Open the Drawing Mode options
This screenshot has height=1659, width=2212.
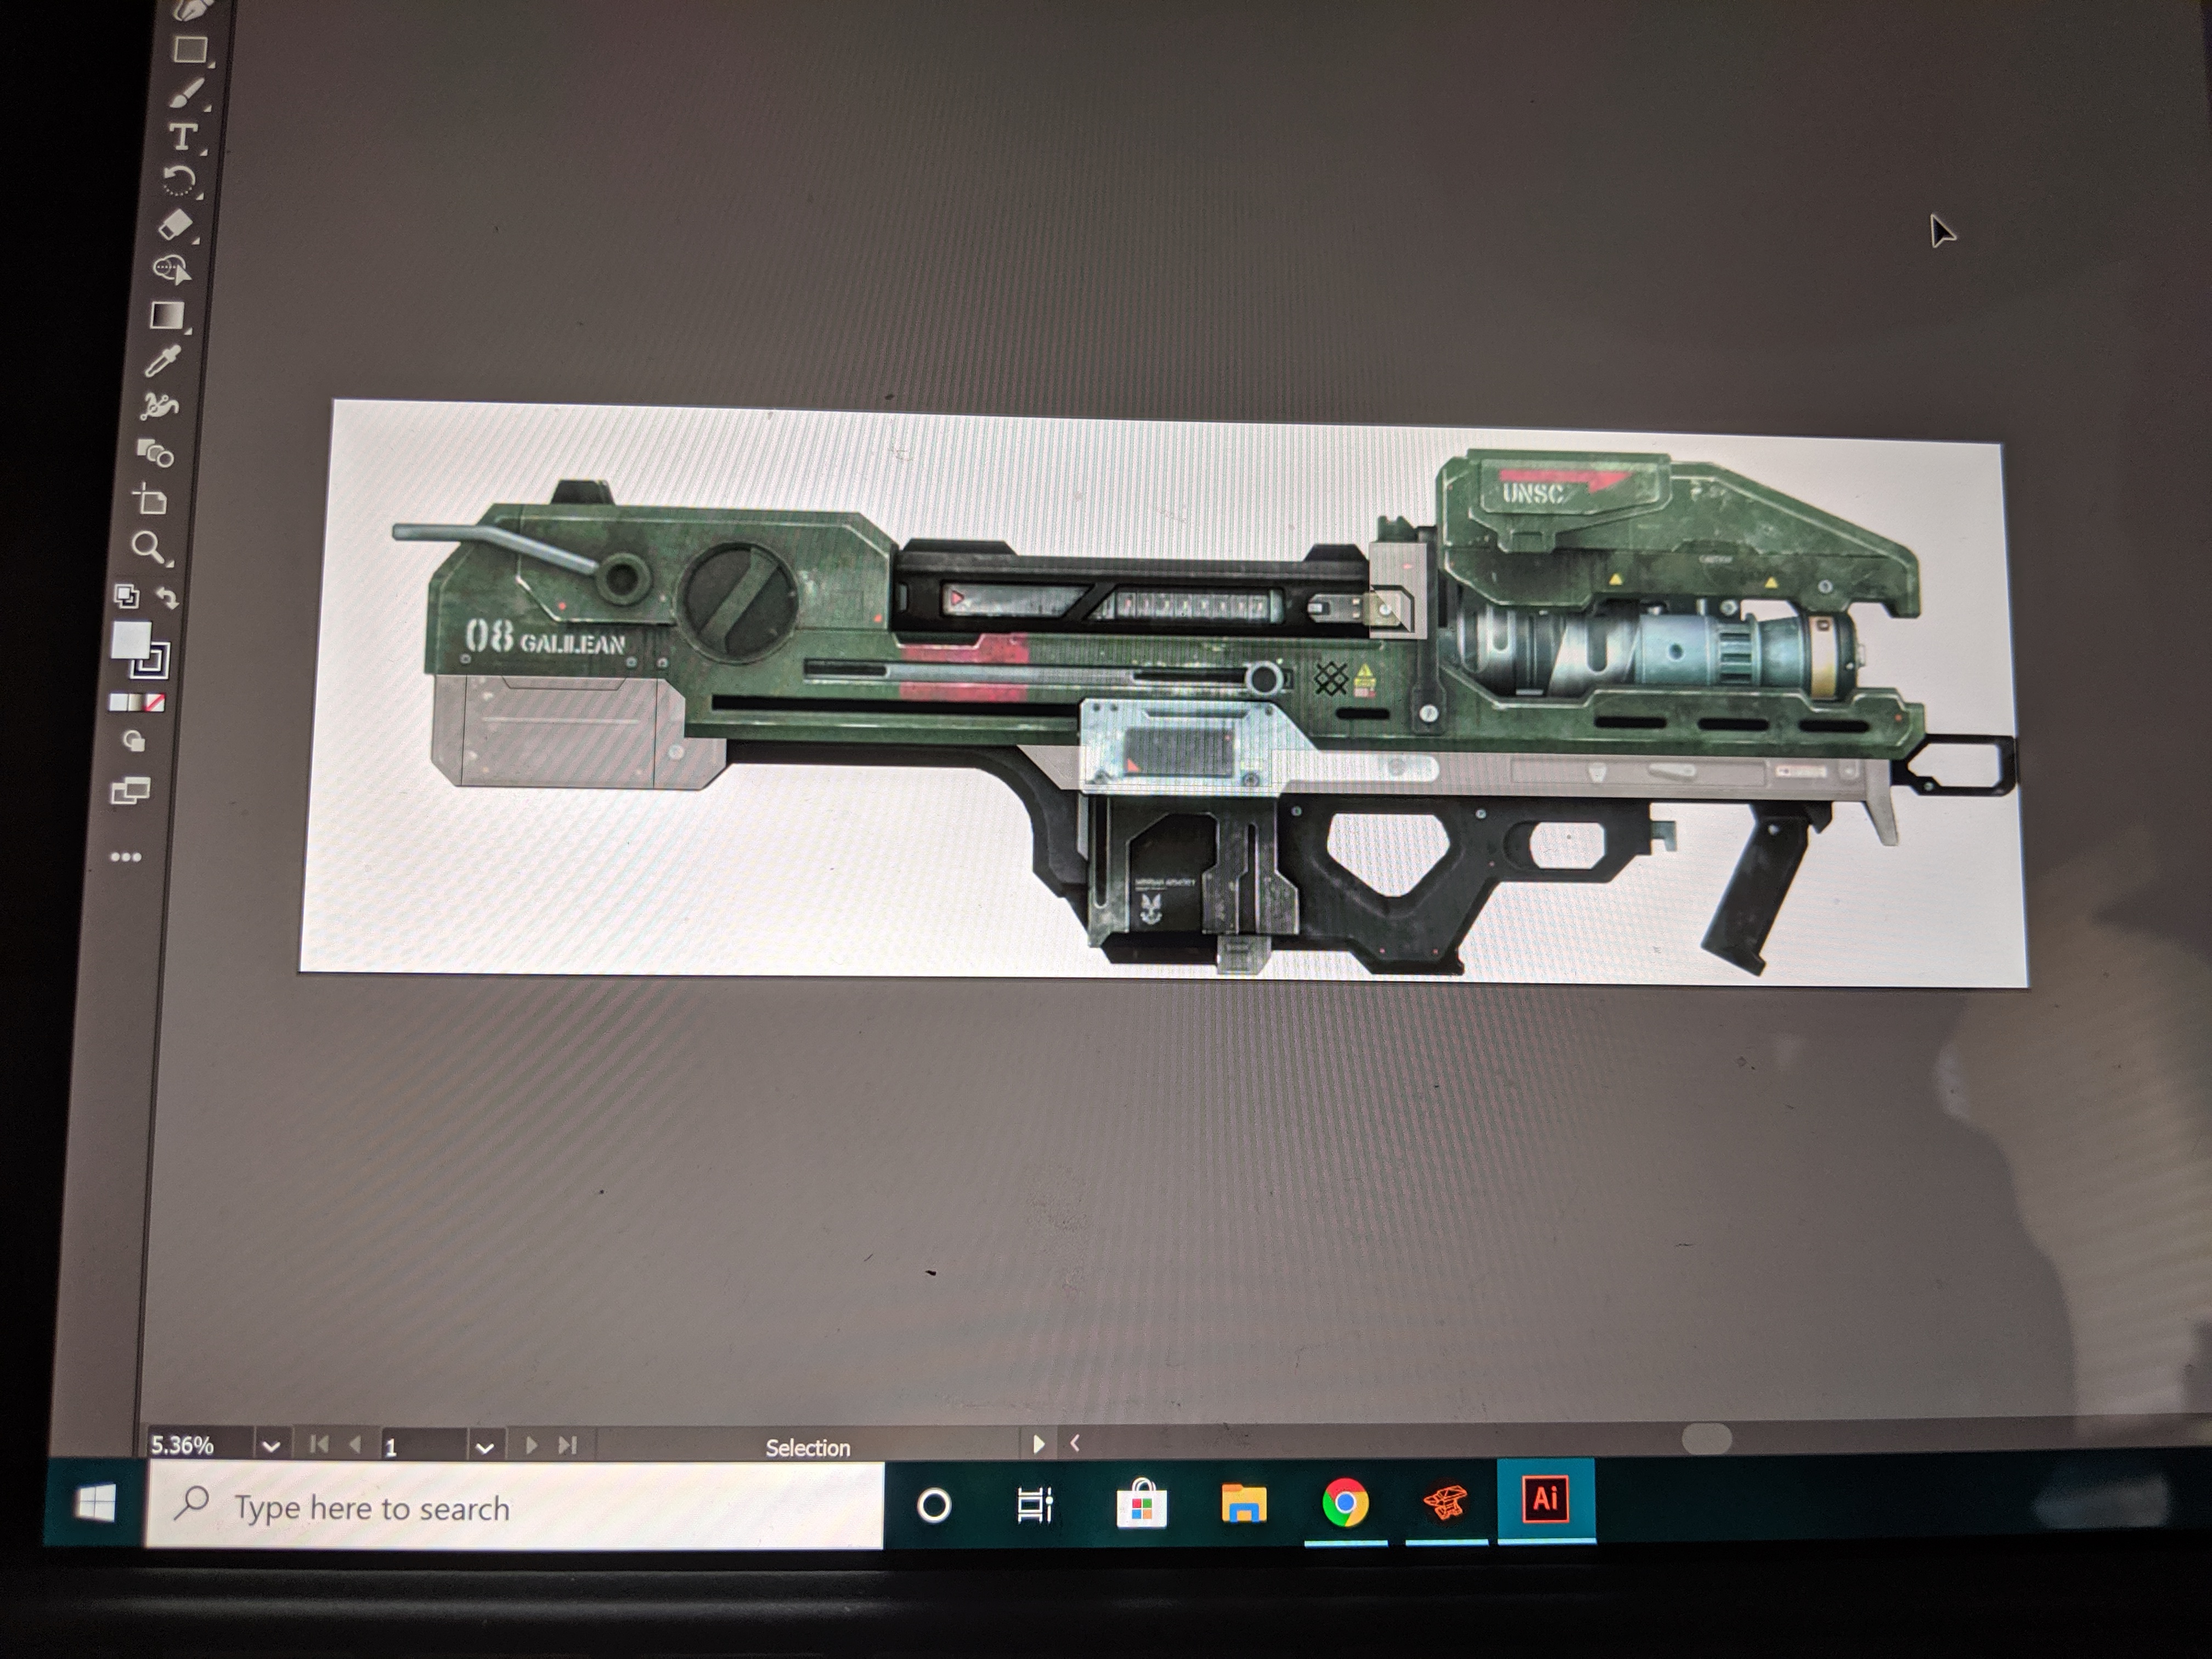click(132, 741)
